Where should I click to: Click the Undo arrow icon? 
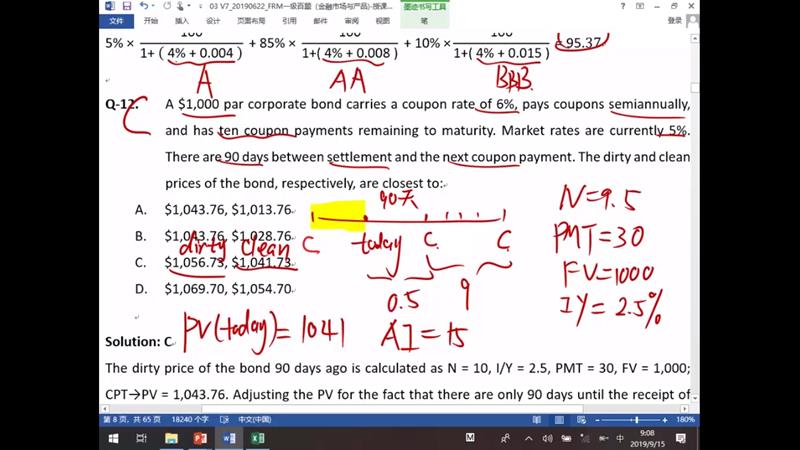[143, 6]
